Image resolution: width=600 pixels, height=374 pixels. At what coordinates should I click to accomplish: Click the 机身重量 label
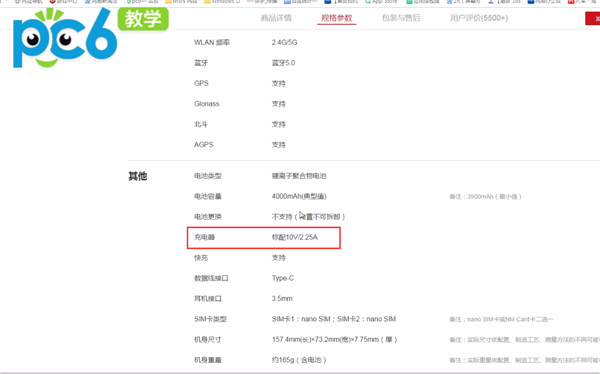coord(208,360)
